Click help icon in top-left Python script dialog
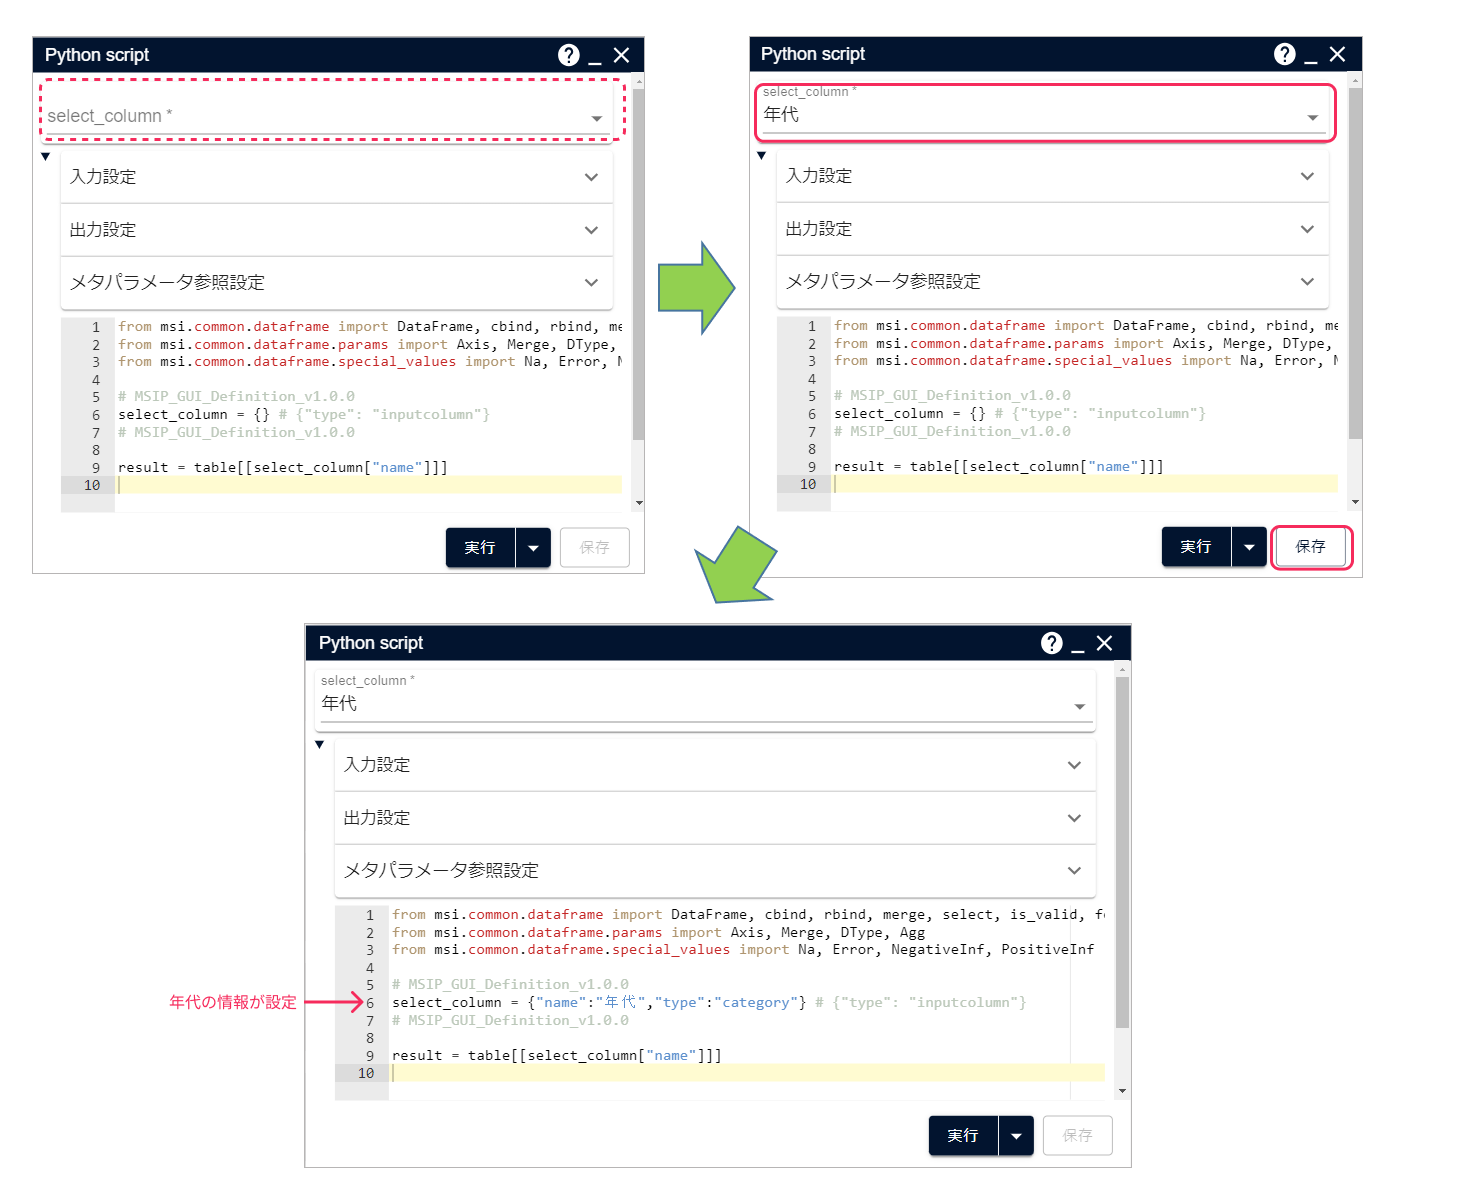This screenshot has height=1182, width=1471. pos(568,55)
